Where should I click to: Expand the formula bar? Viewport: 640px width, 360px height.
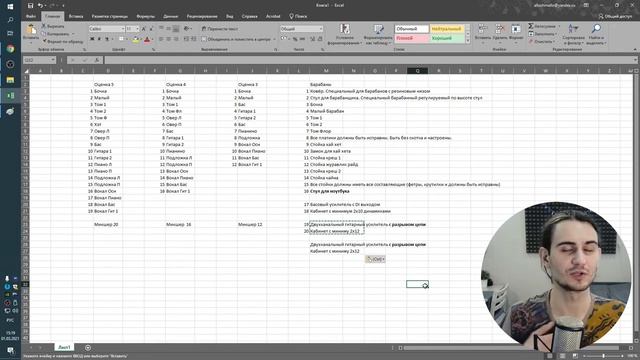point(636,60)
